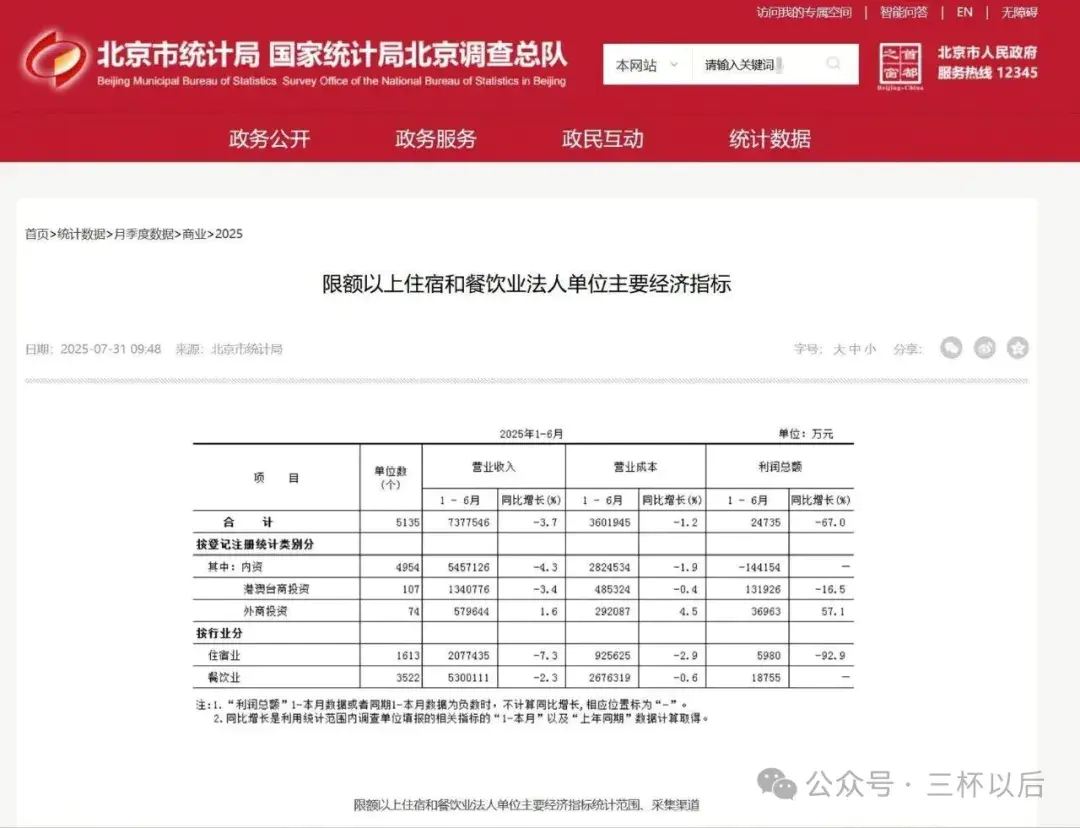Open 访问我的专属空间 link
Viewport: 1080px width, 828px height.
804,12
